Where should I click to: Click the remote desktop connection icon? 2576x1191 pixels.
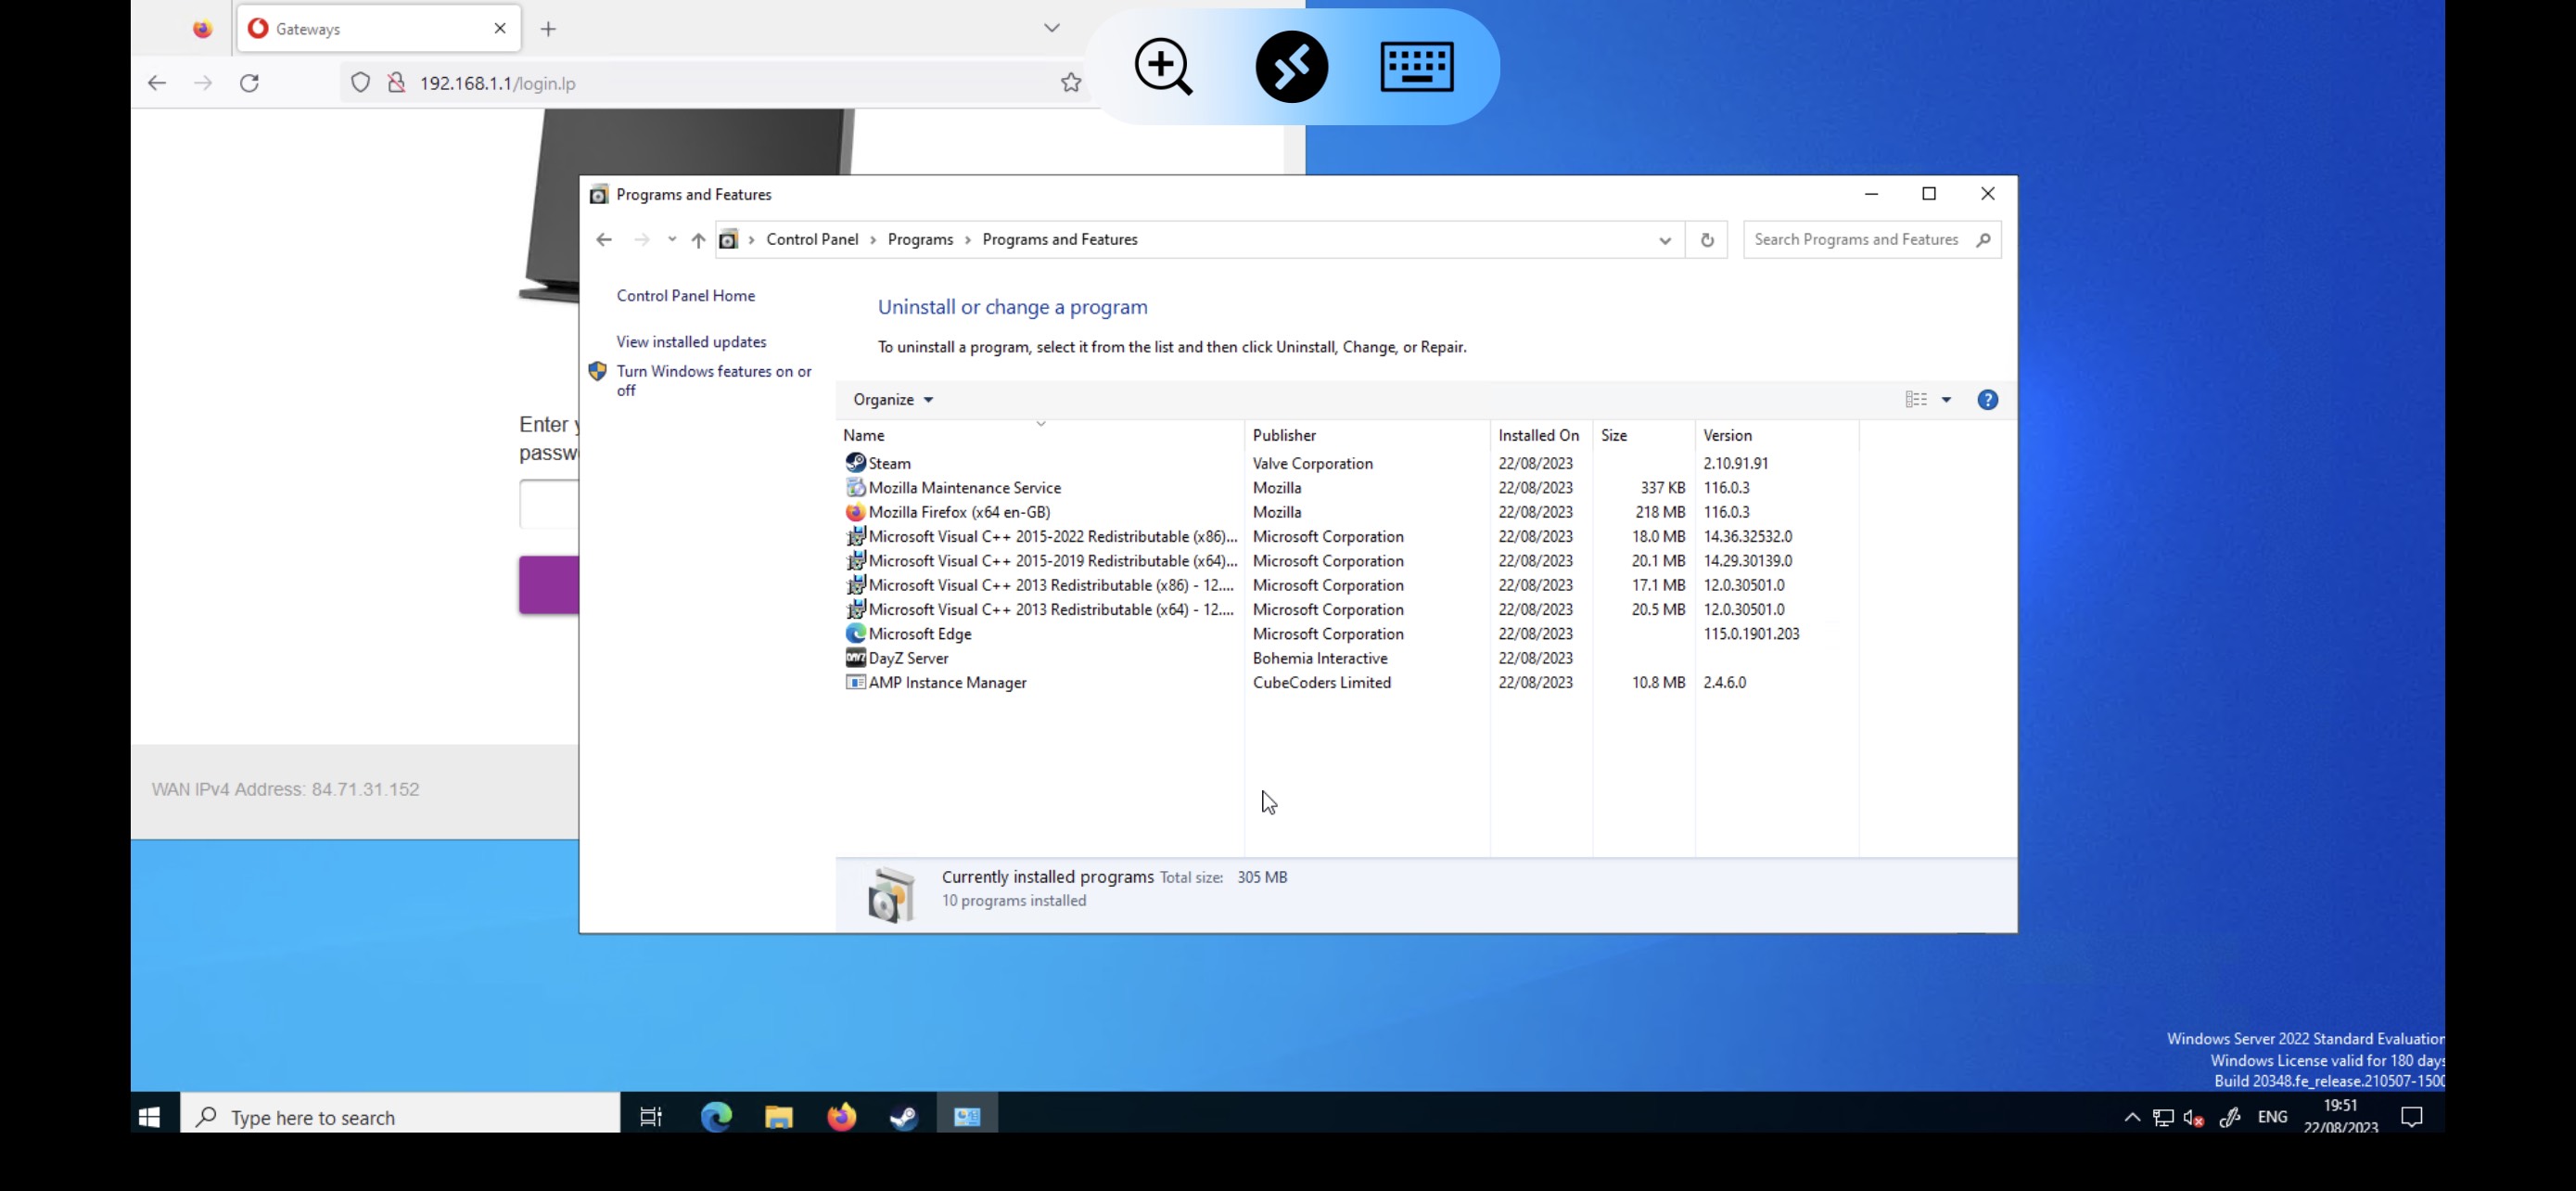(1291, 67)
